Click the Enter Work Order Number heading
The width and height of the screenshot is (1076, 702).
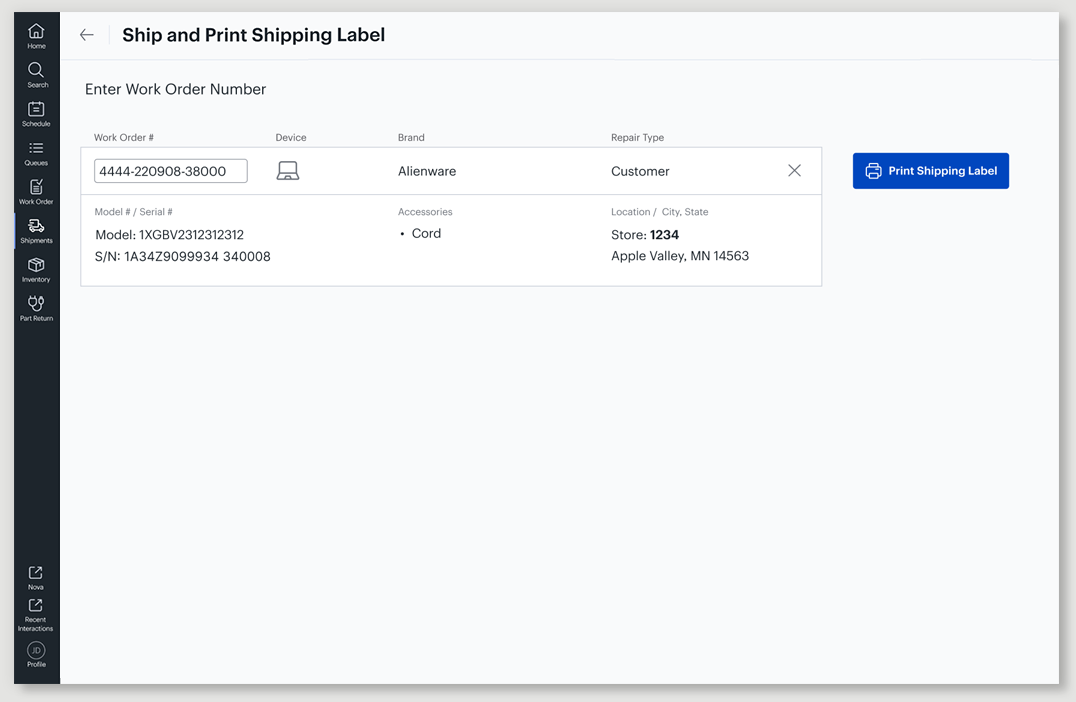coord(176,89)
